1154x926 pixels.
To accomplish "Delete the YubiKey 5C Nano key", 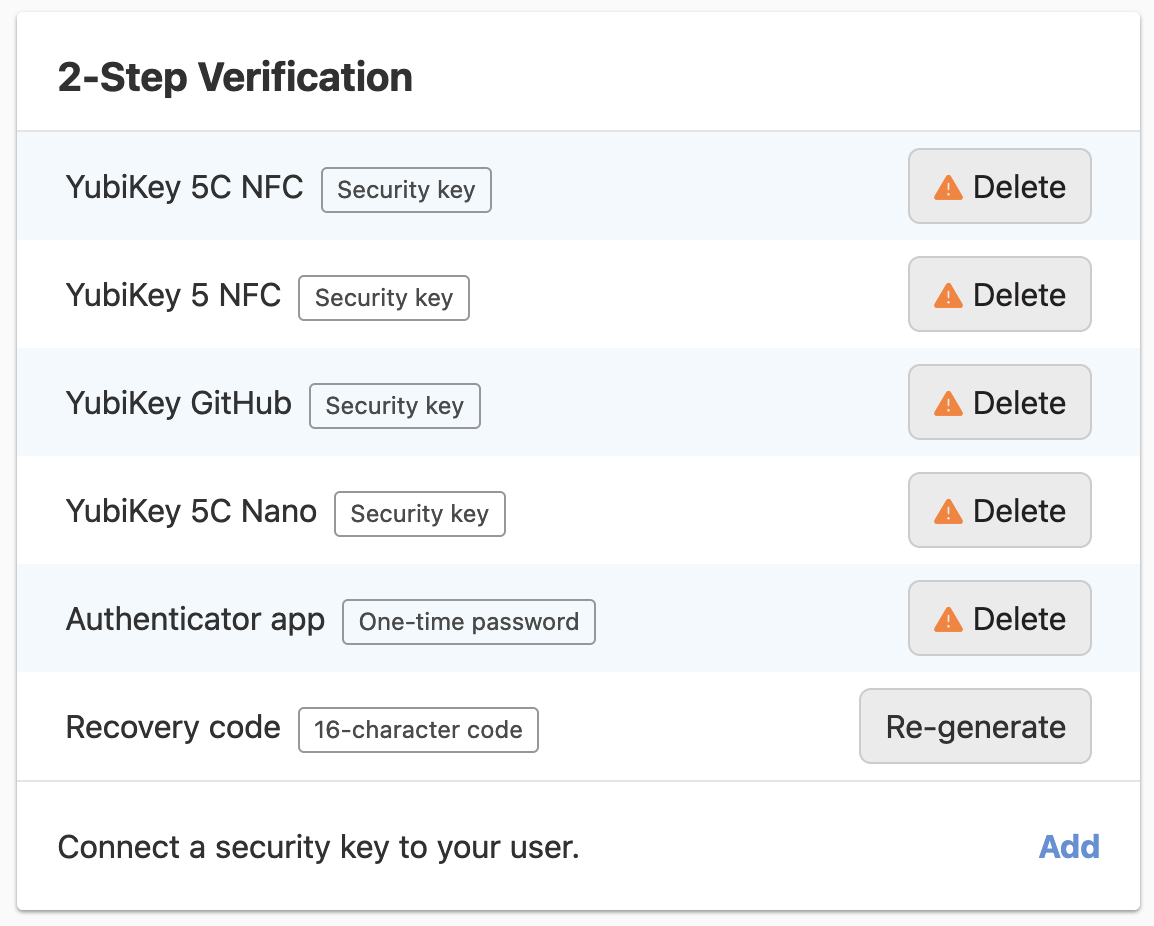I will click(999, 511).
